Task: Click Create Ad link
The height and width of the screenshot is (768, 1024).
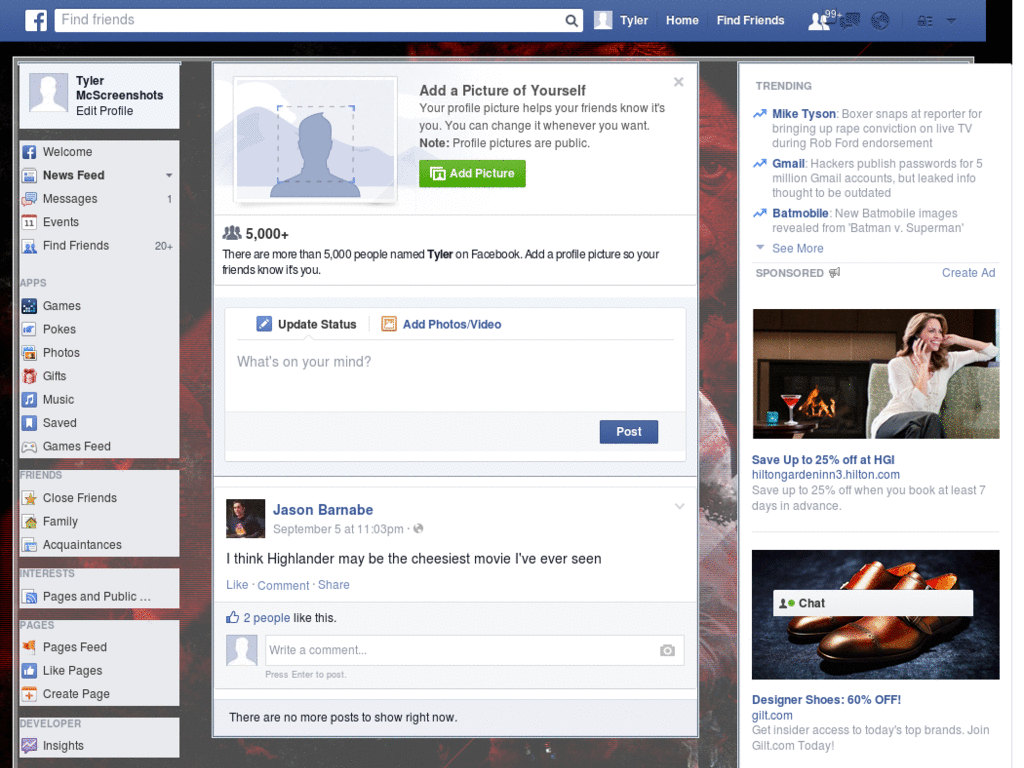Action: tap(968, 273)
